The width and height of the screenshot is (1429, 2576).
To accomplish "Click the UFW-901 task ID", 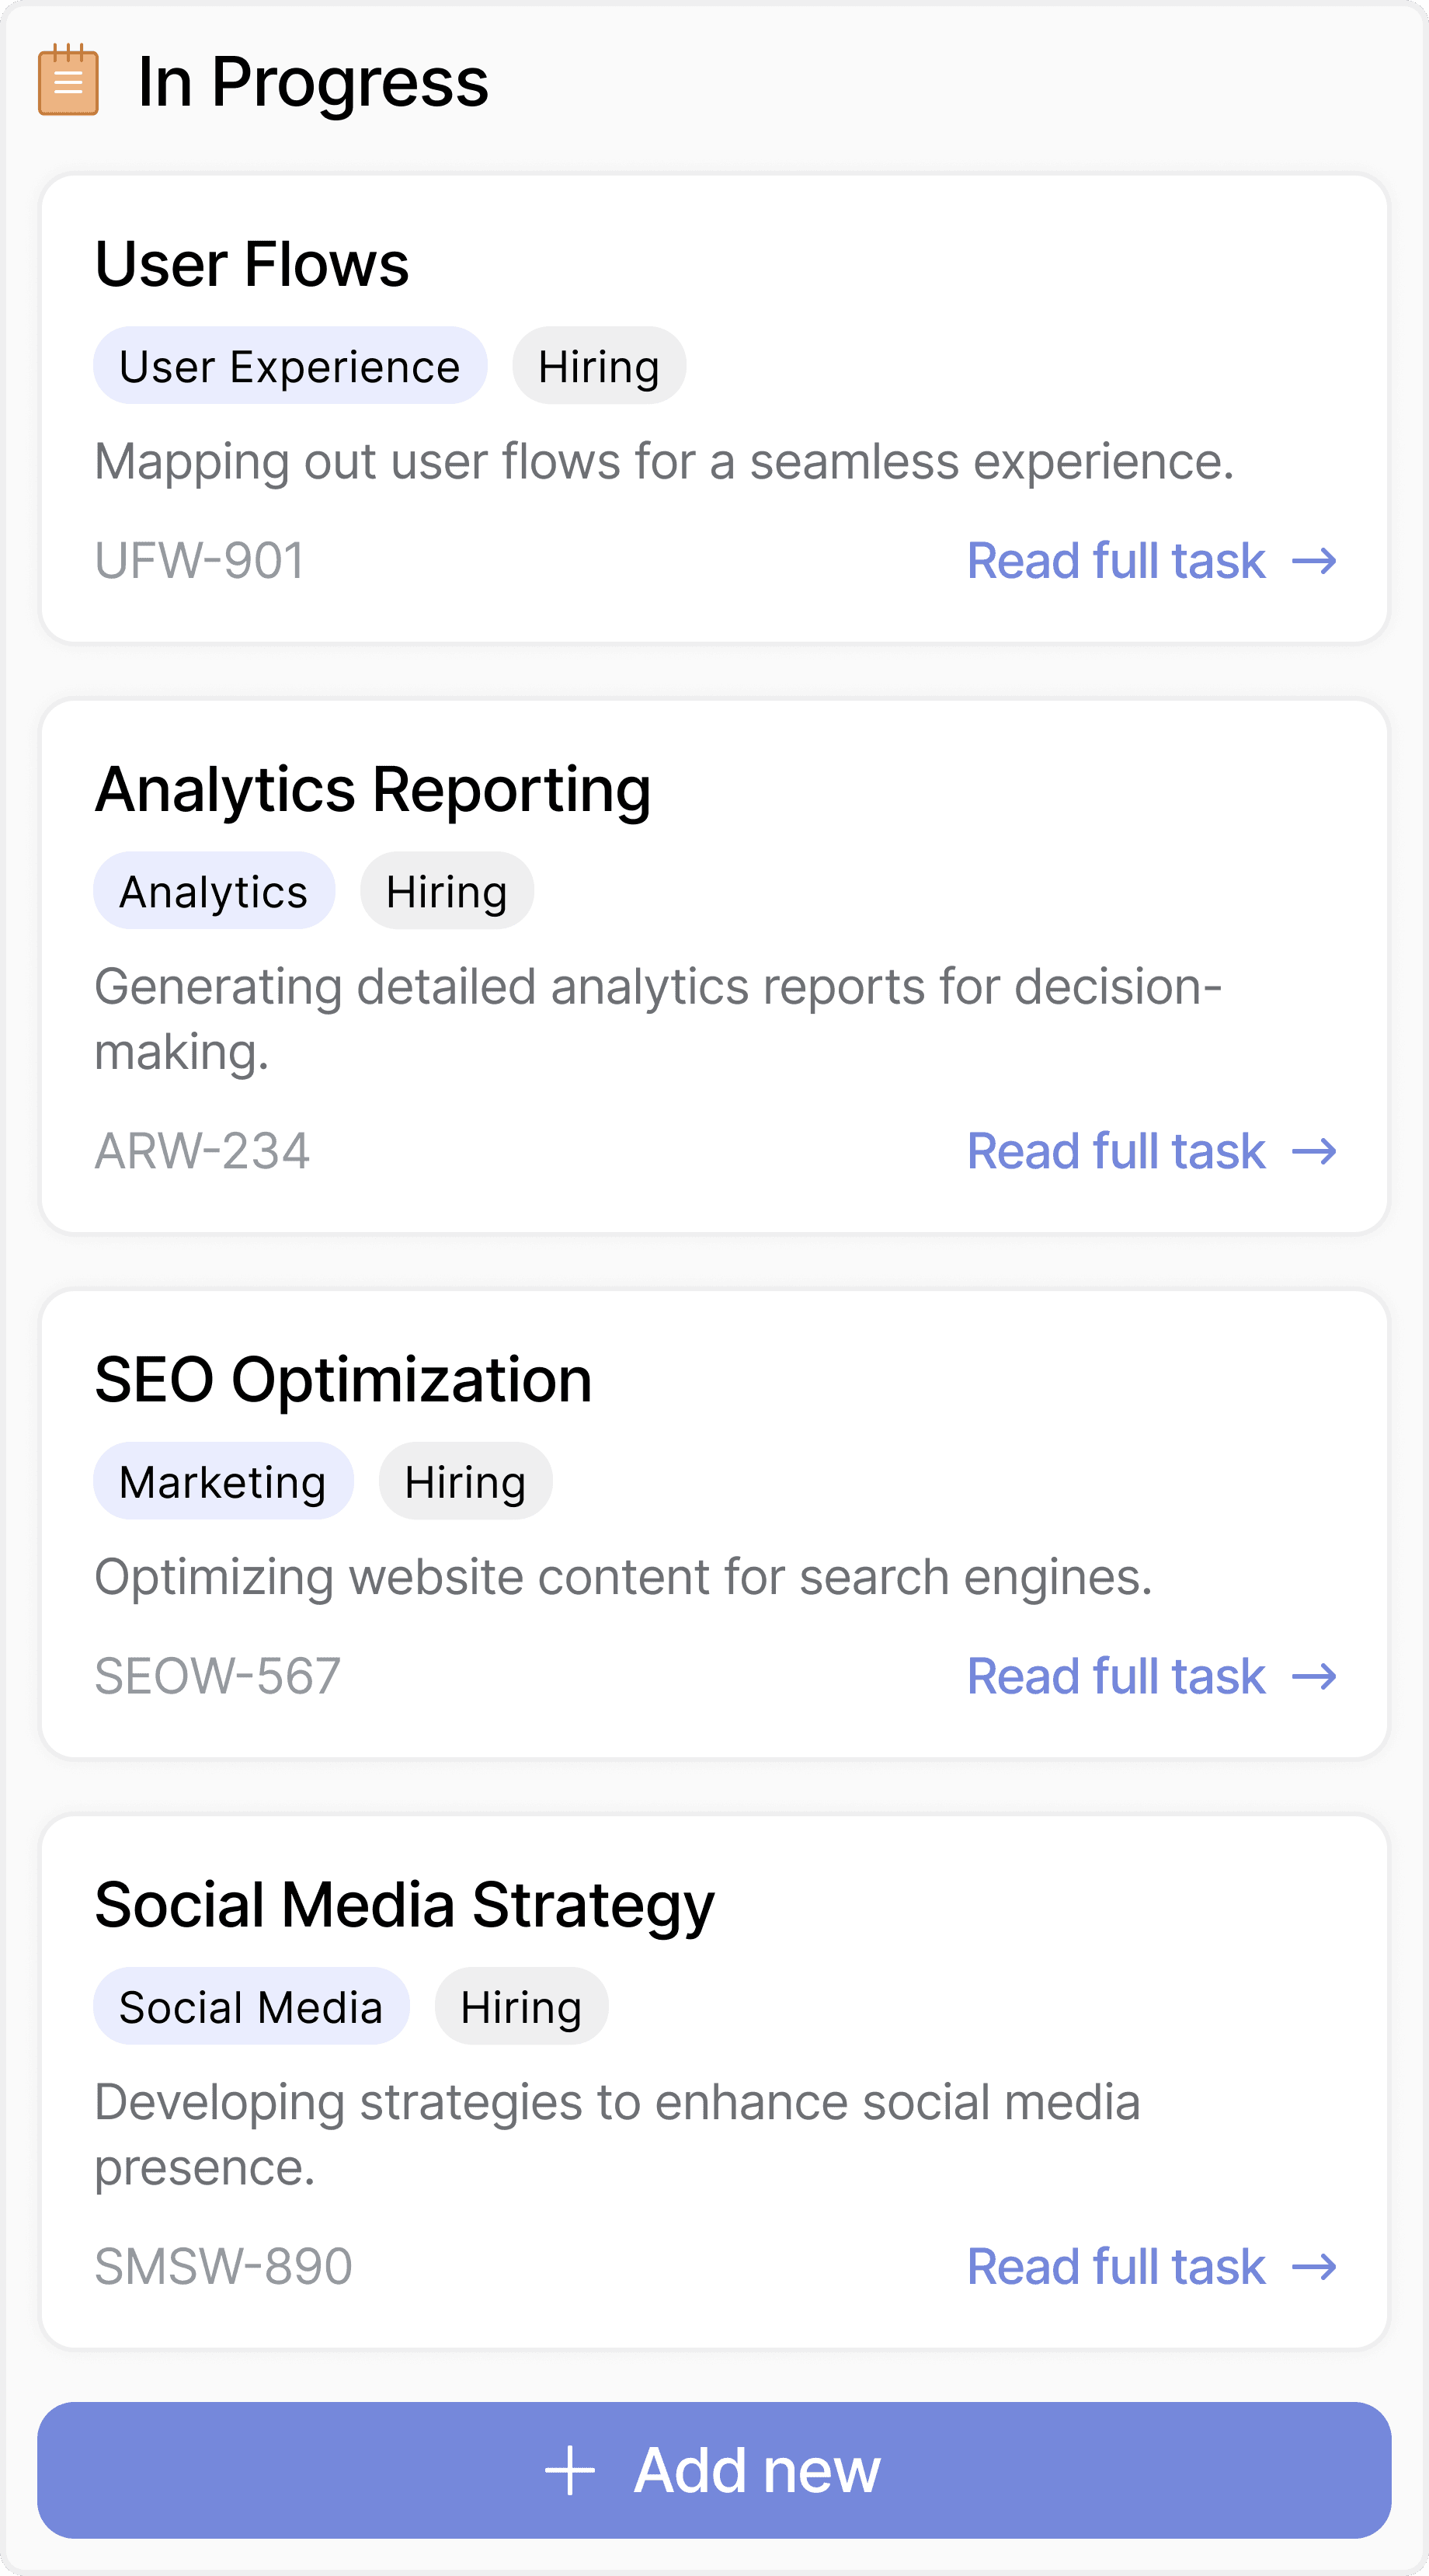I will (200, 561).
